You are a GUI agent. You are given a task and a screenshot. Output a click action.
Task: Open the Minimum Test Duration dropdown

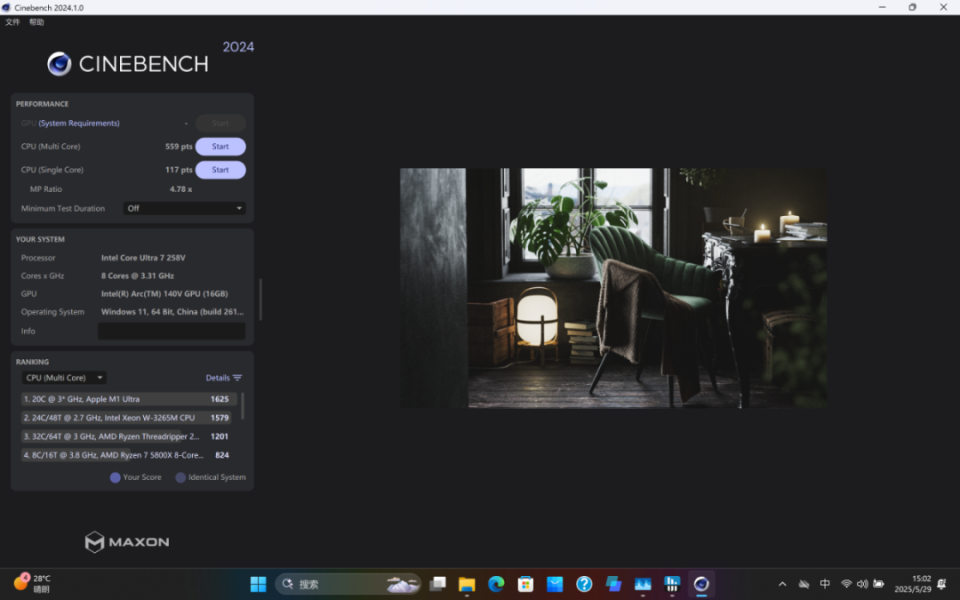184,208
